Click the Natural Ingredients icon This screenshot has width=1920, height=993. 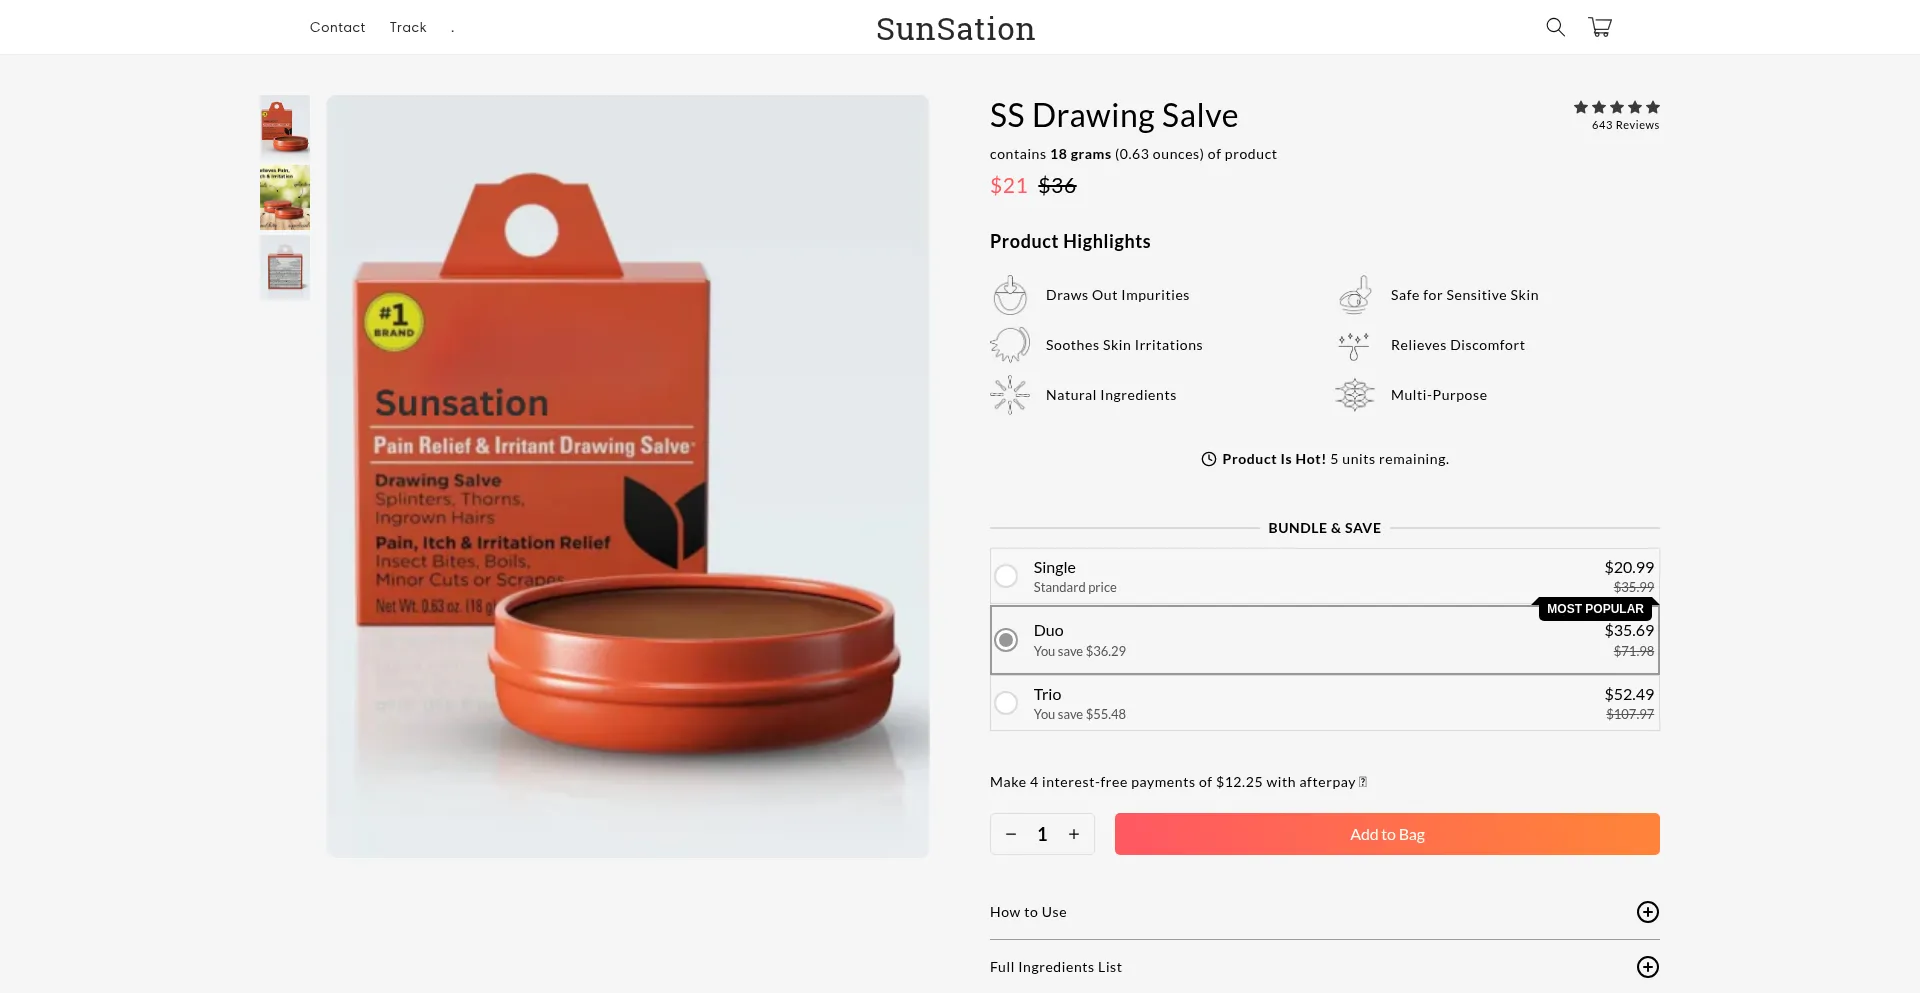pos(1010,395)
